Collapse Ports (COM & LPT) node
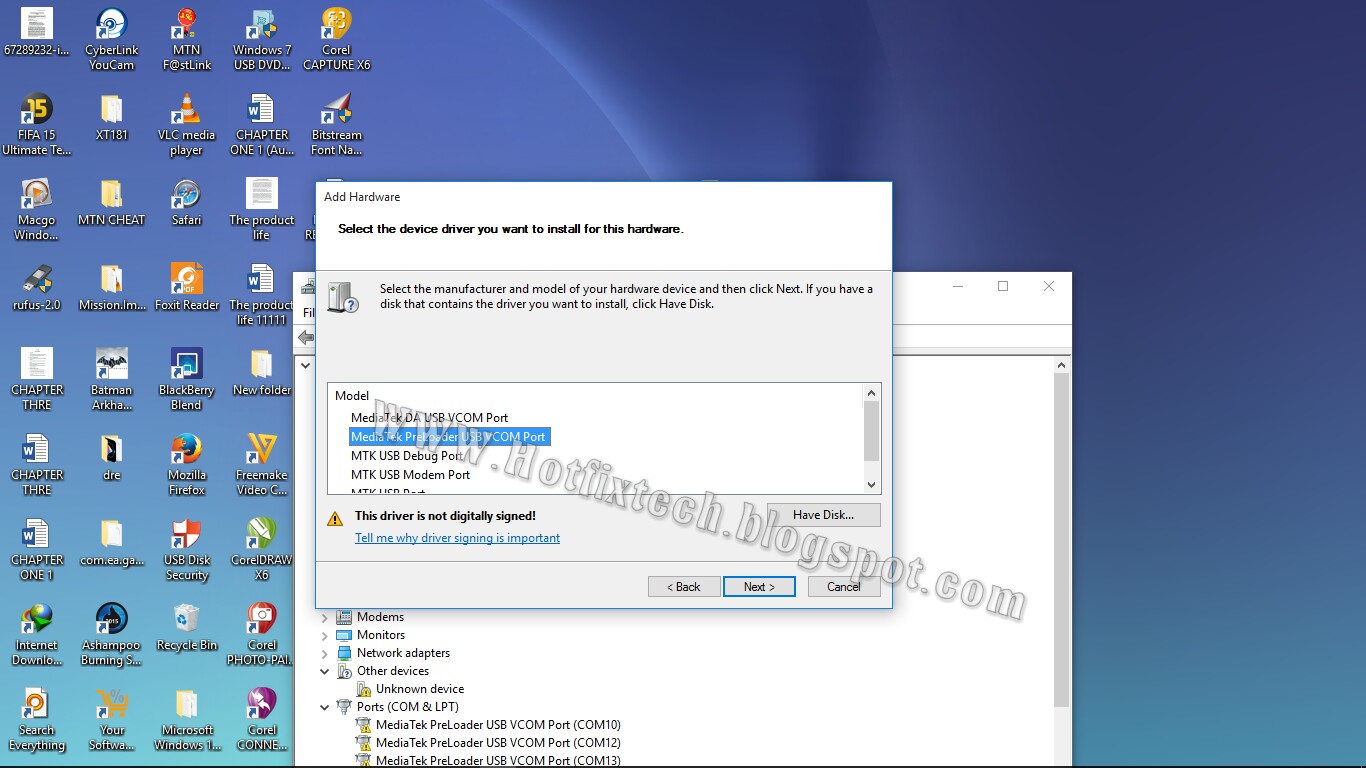This screenshot has height=768, width=1366. pos(324,707)
